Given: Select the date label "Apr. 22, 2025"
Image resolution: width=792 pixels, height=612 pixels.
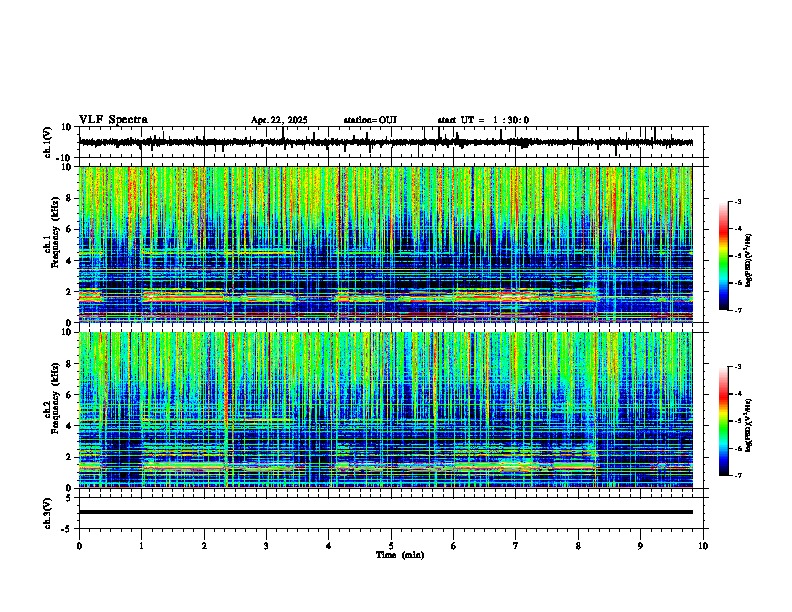Looking at the screenshot, I should coord(279,120).
